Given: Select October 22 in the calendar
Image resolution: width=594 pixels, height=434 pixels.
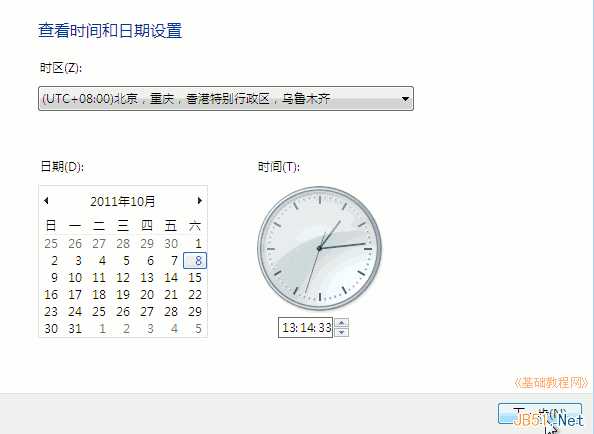Looking at the screenshot, I should (195, 295).
